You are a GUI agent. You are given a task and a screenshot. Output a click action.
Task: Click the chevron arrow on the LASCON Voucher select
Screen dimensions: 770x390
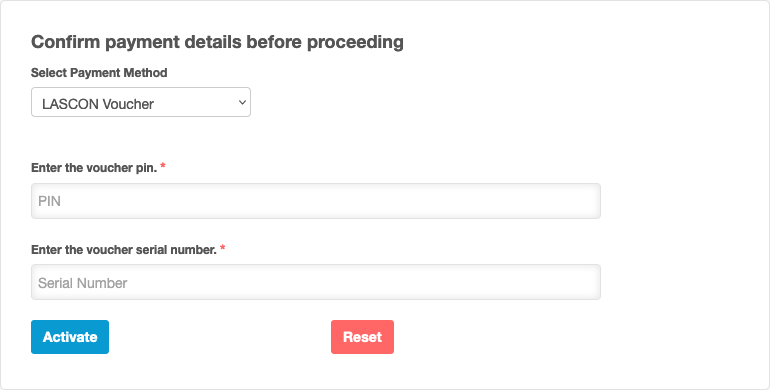click(x=242, y=103)
